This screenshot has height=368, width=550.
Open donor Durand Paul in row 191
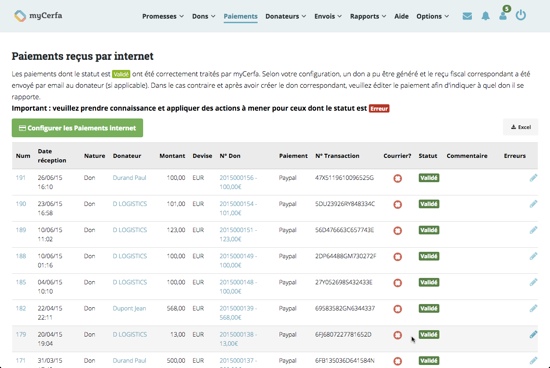(x=129, y=178)
